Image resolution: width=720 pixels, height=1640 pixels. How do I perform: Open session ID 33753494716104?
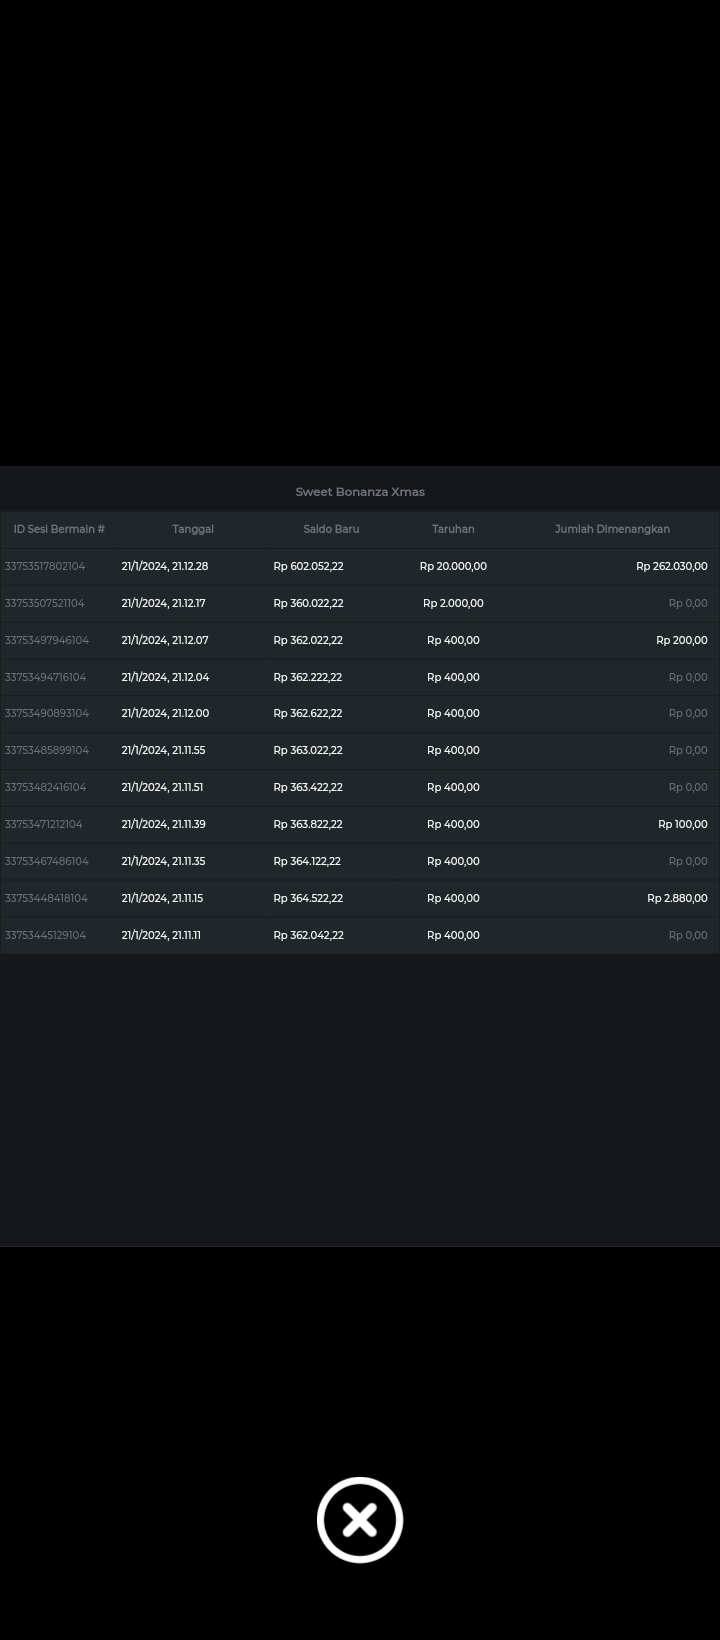click(x=45, y=677)
